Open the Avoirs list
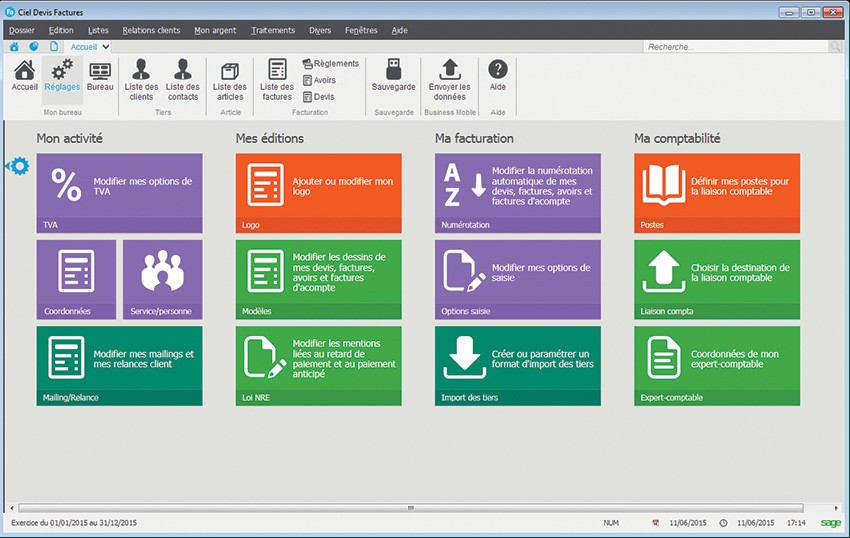This screenshot has width=850, height=538. click(320, 80)
